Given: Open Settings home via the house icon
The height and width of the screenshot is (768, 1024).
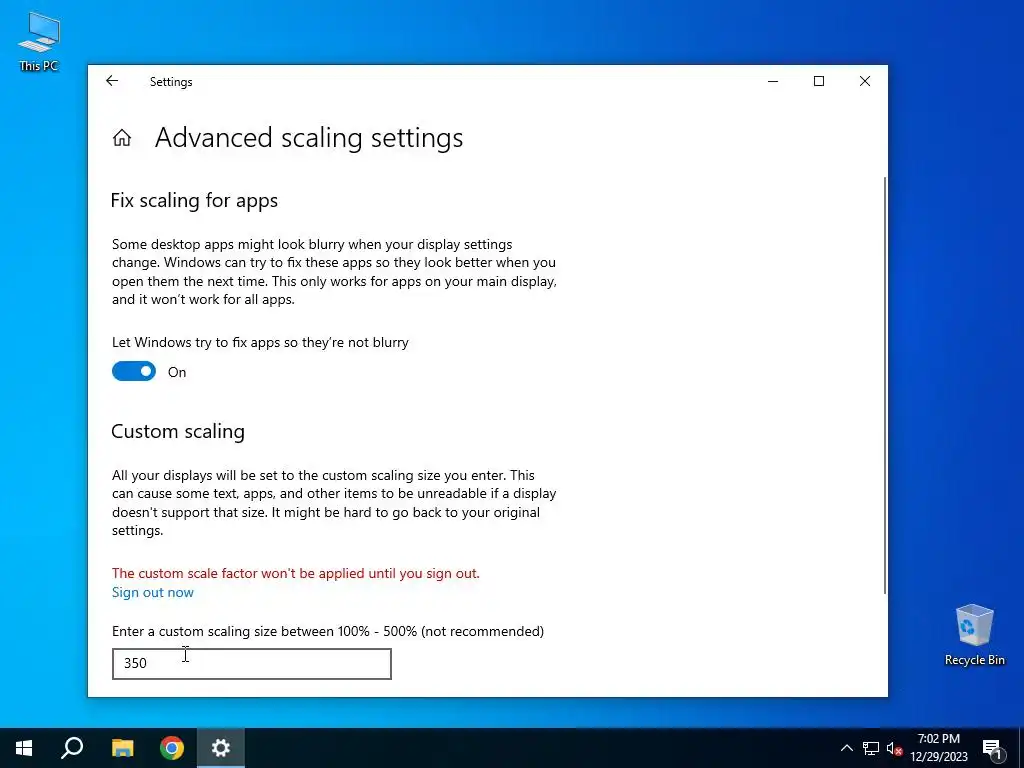Looking at the screenshot, I should [122, 138].
